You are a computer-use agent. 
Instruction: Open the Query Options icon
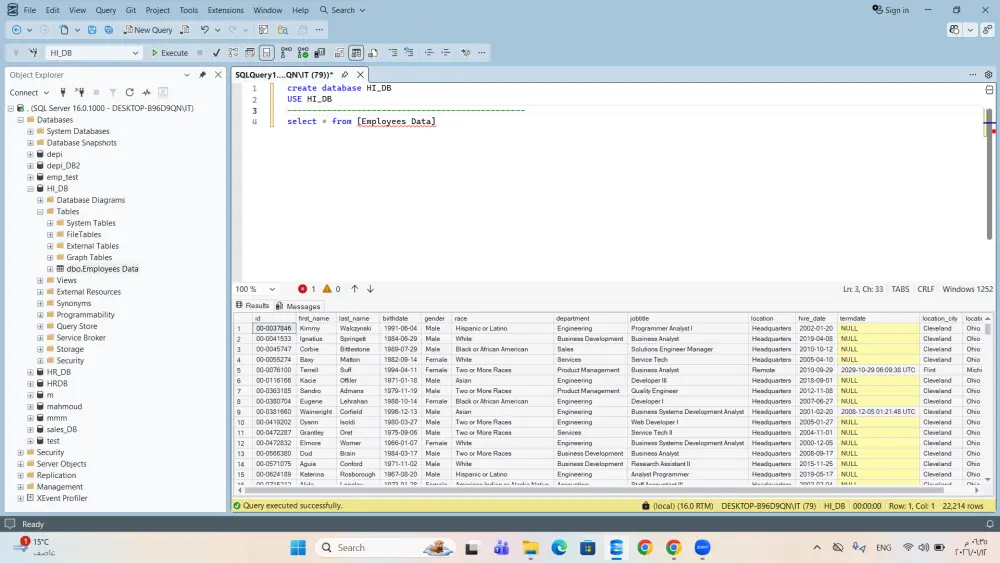point(250,53)
